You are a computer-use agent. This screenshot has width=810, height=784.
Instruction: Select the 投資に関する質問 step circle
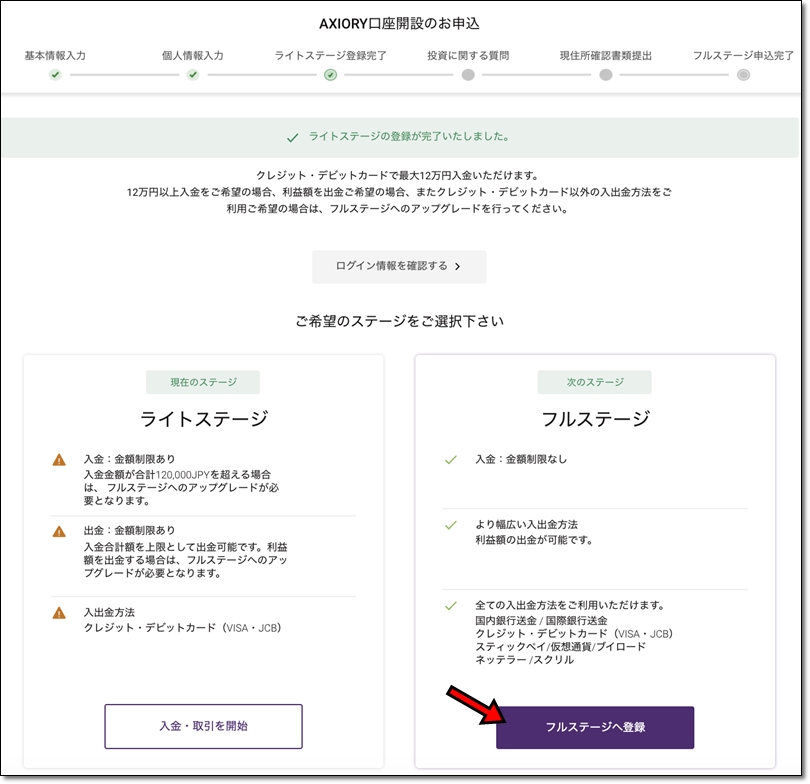pos(468,75)
